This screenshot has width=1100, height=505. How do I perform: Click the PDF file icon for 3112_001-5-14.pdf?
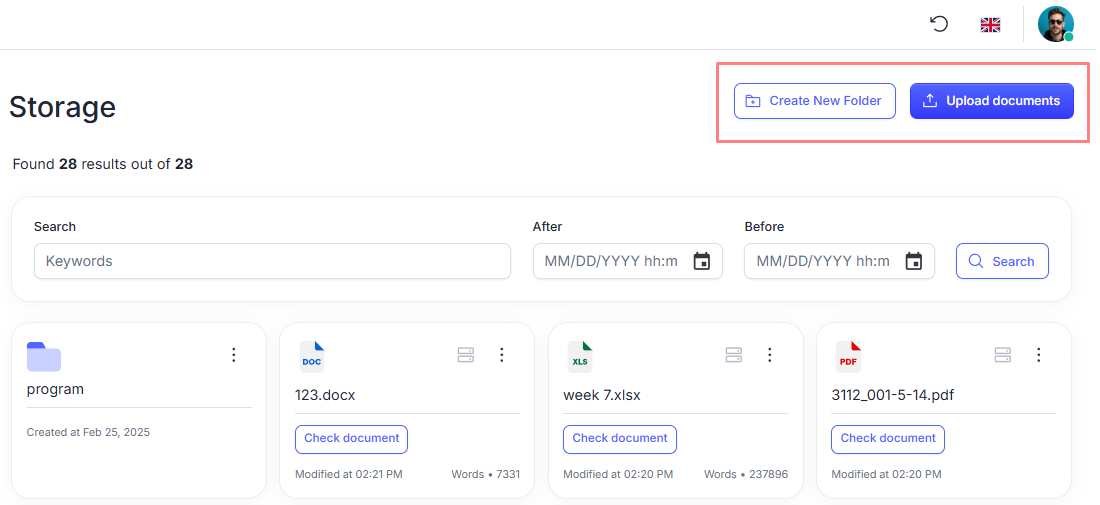point(848,357)
